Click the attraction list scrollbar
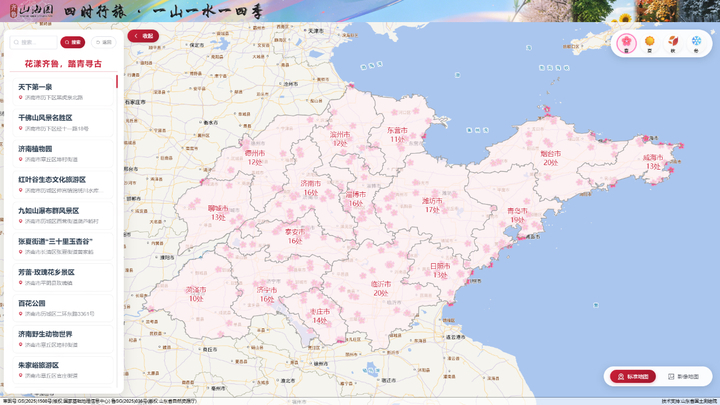 (117, 82)
